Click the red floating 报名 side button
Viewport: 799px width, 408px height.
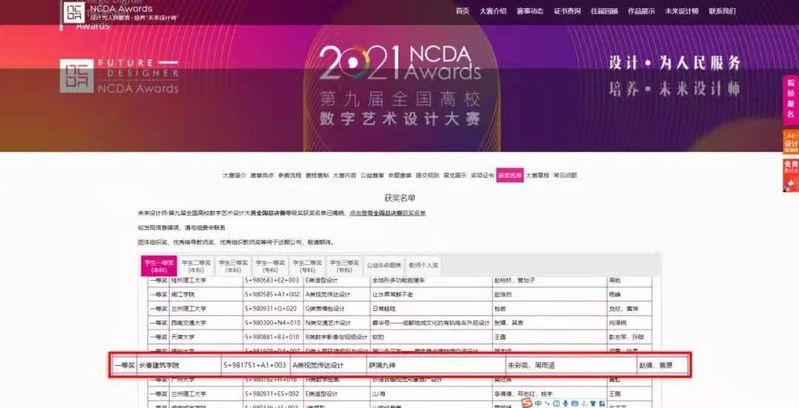790,93
